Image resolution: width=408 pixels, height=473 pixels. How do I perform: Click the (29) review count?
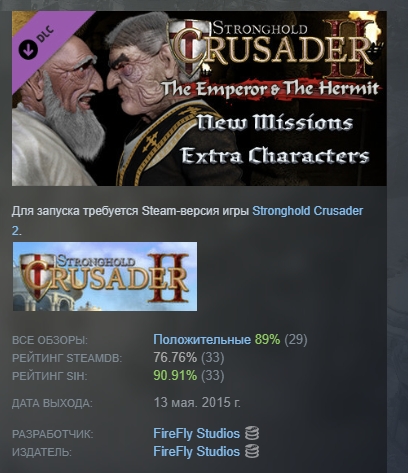(x=296, y=340)
